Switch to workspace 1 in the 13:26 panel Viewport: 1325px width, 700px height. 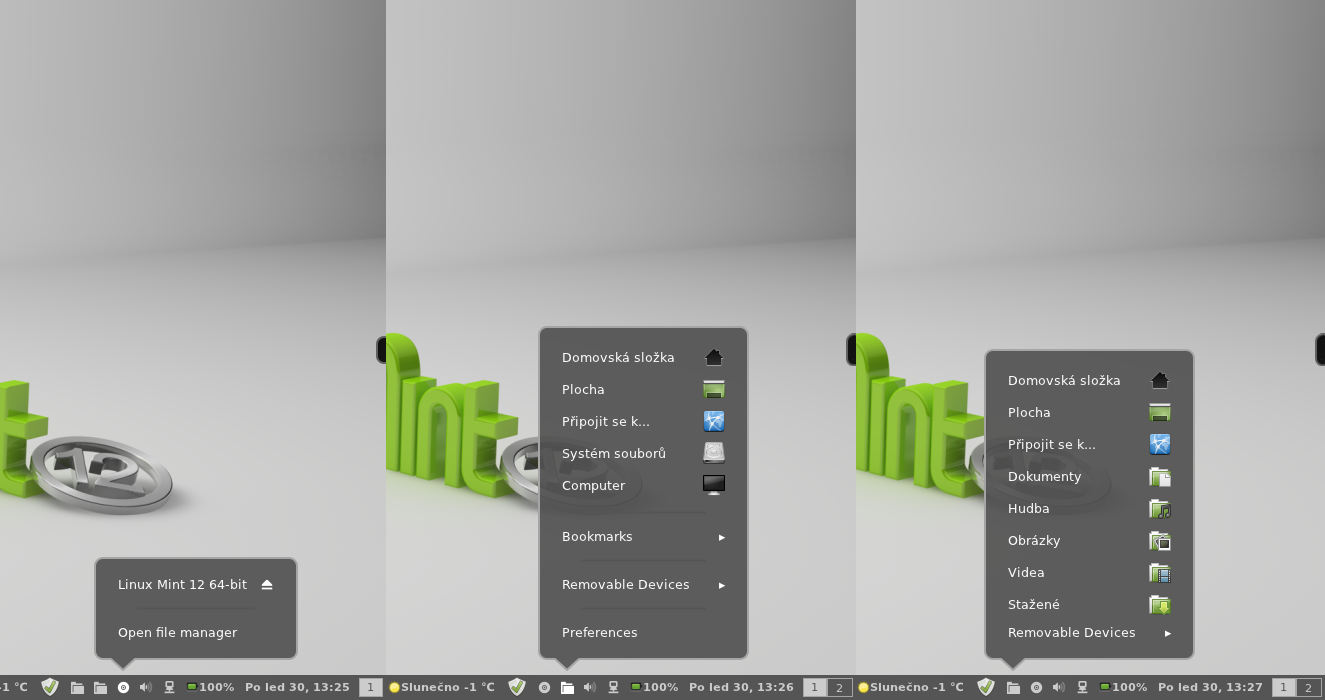pos(815,687)
